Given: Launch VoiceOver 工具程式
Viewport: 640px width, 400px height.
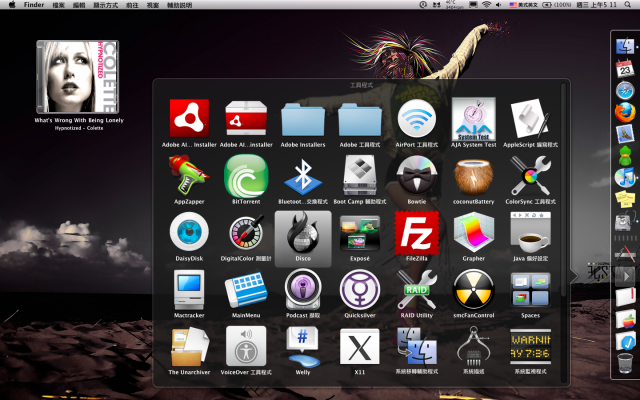Looking at the screenshot, I should (x=246, y=346).
